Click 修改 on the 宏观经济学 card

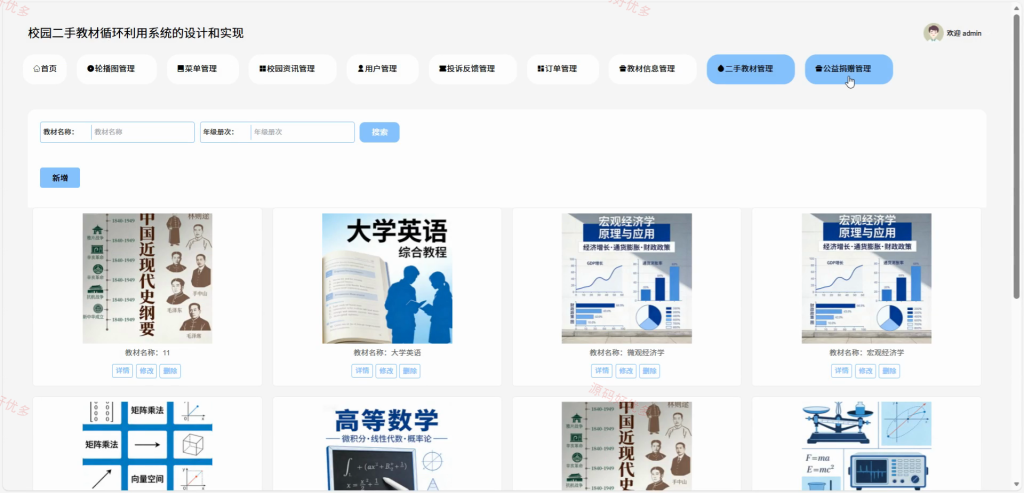tap(865, 371)
